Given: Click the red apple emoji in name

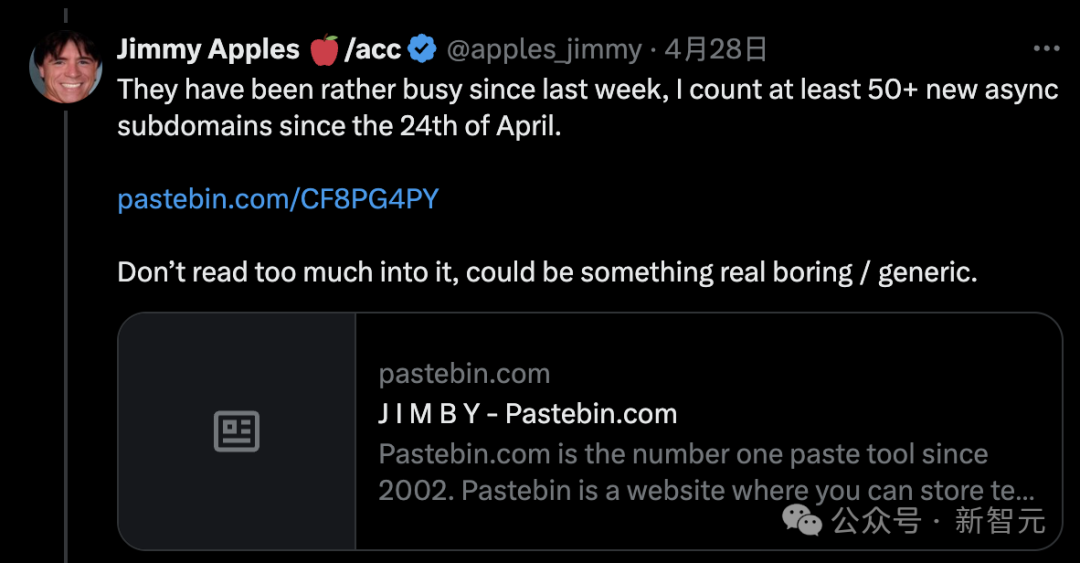Looking at the screenshot, I should tap(324, 49).
